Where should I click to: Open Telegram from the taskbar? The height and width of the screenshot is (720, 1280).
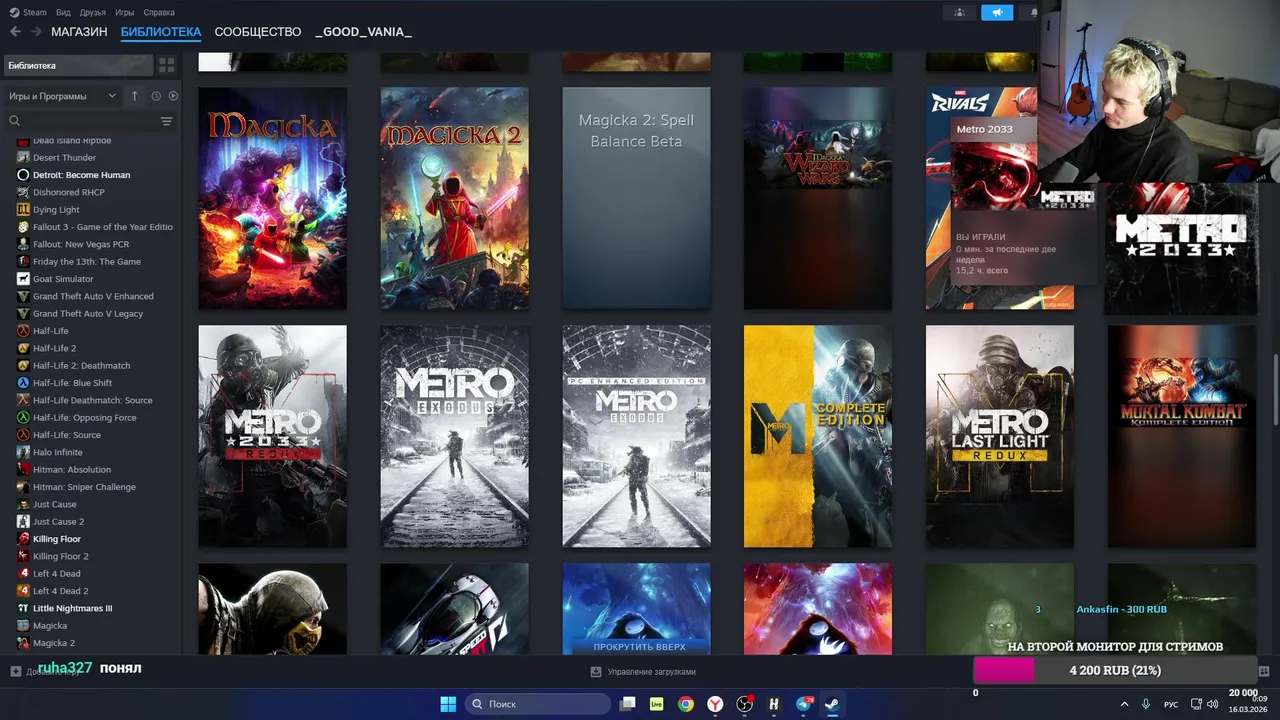click(x=804, y=704)
